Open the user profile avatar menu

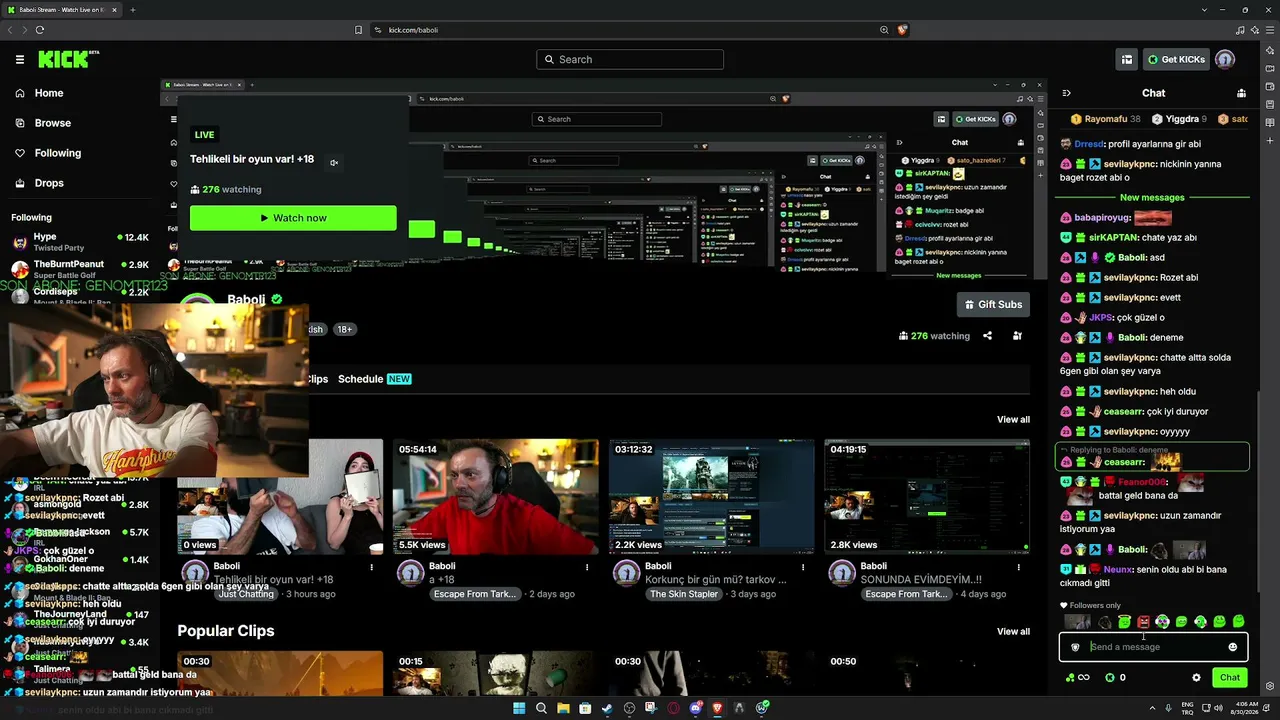pyautogui.click(x=1225, y=60)
